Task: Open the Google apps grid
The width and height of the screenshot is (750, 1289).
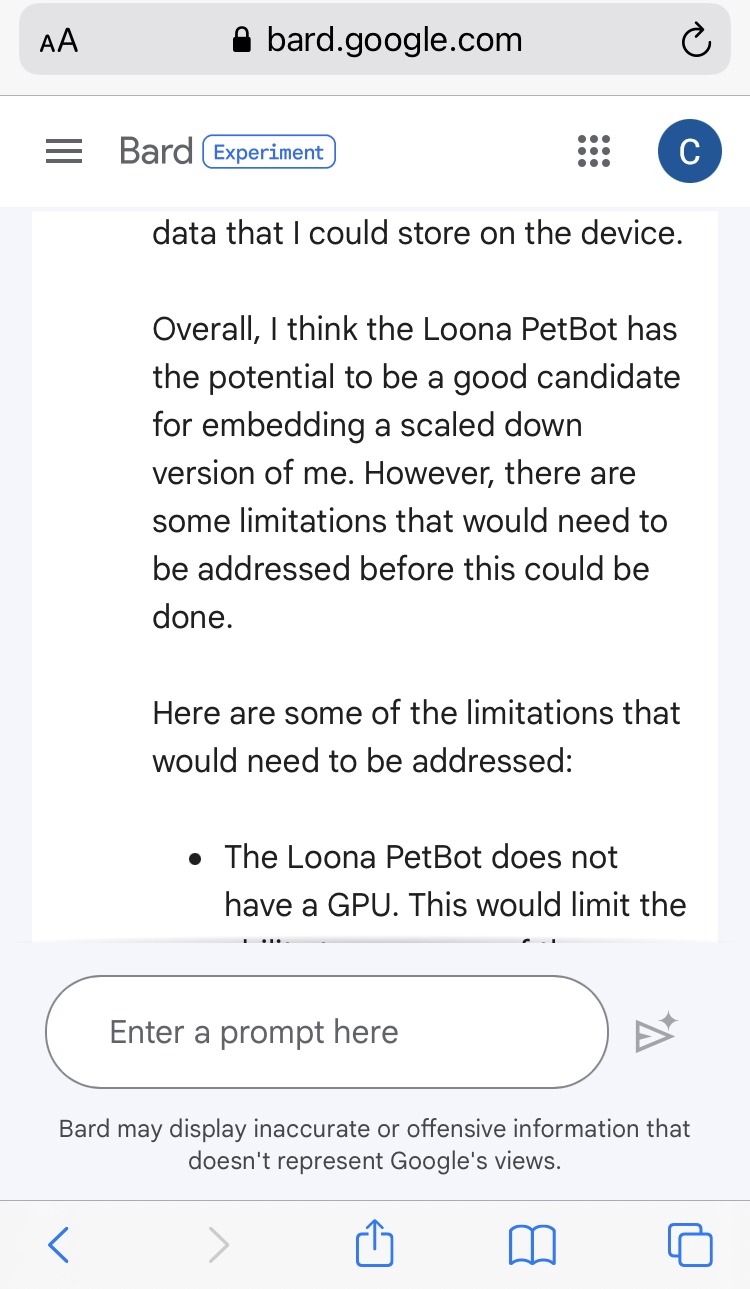Action: (593, 152)
